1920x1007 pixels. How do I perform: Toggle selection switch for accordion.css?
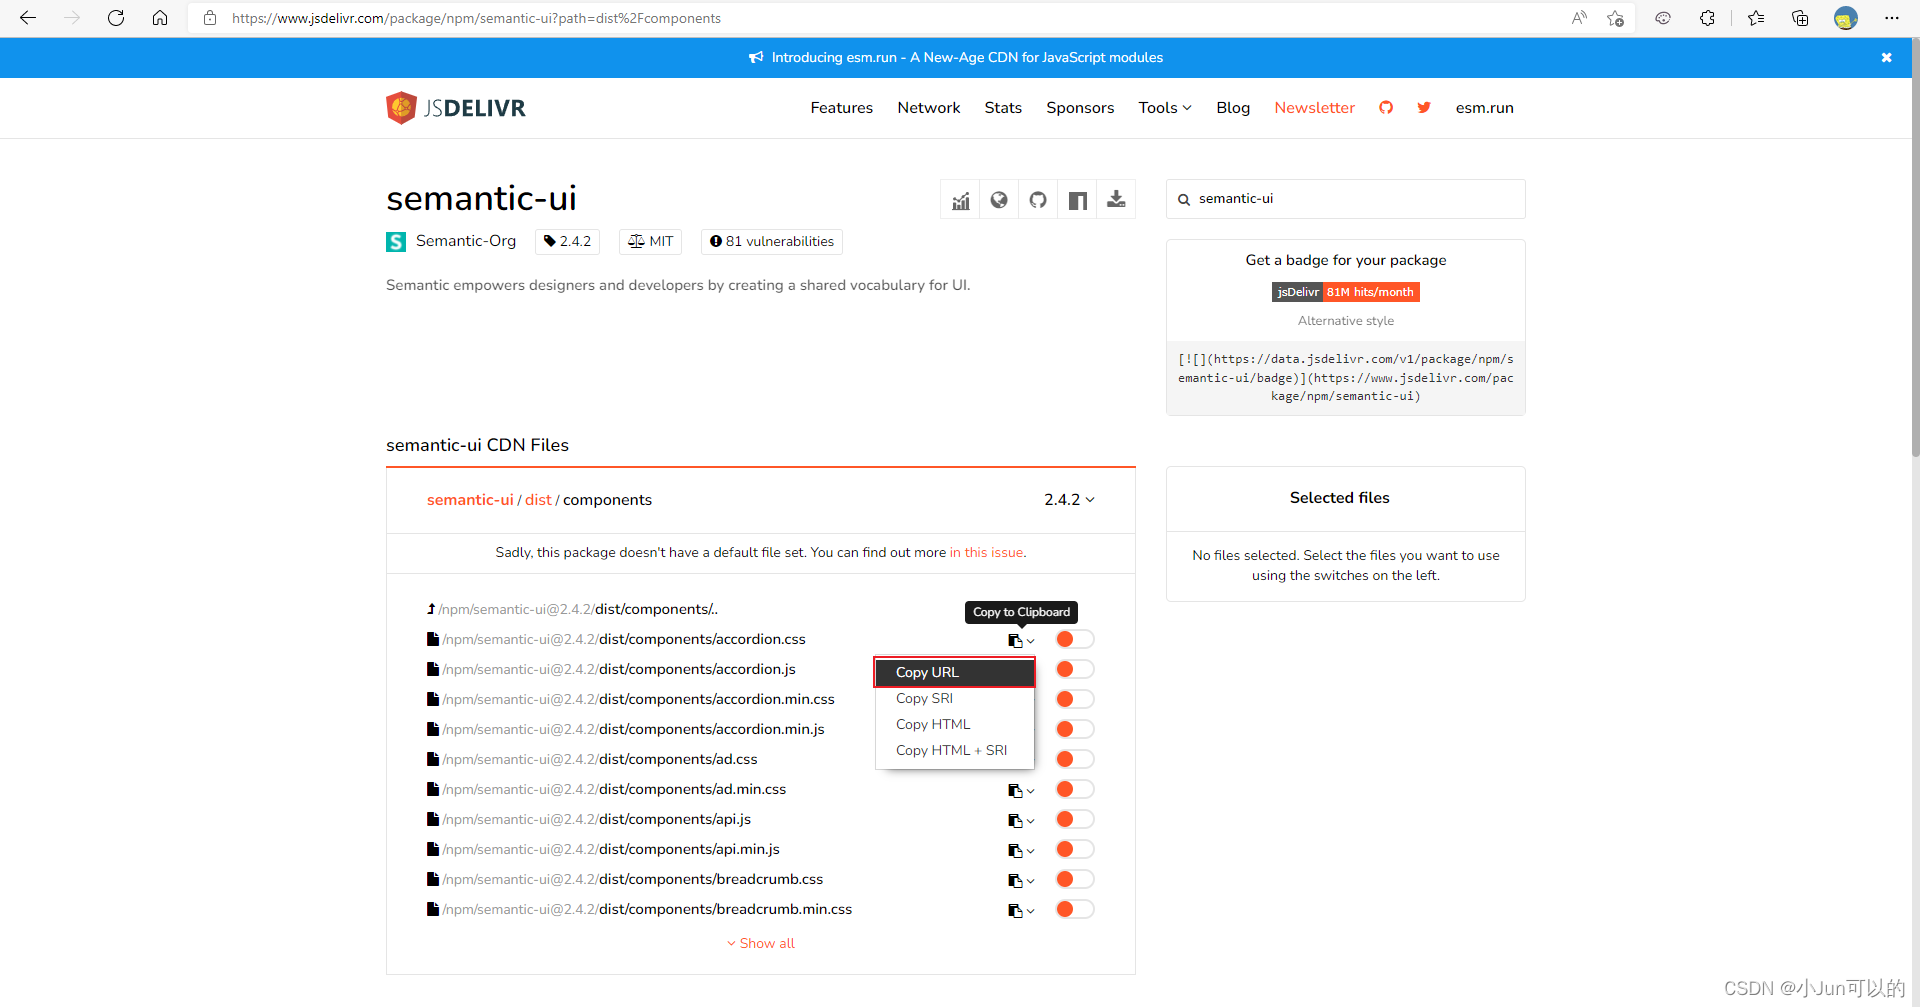coord(1075,639)
